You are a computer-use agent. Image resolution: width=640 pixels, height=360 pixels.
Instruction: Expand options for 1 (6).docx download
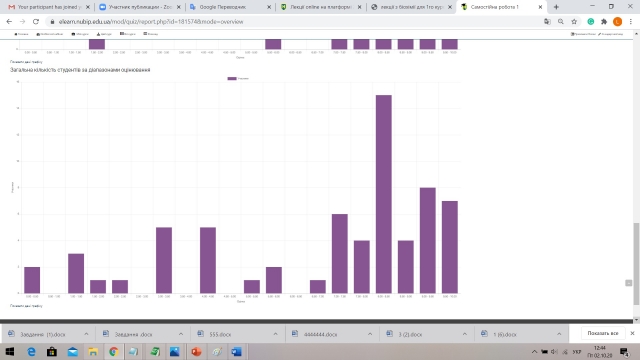[559, 334]
